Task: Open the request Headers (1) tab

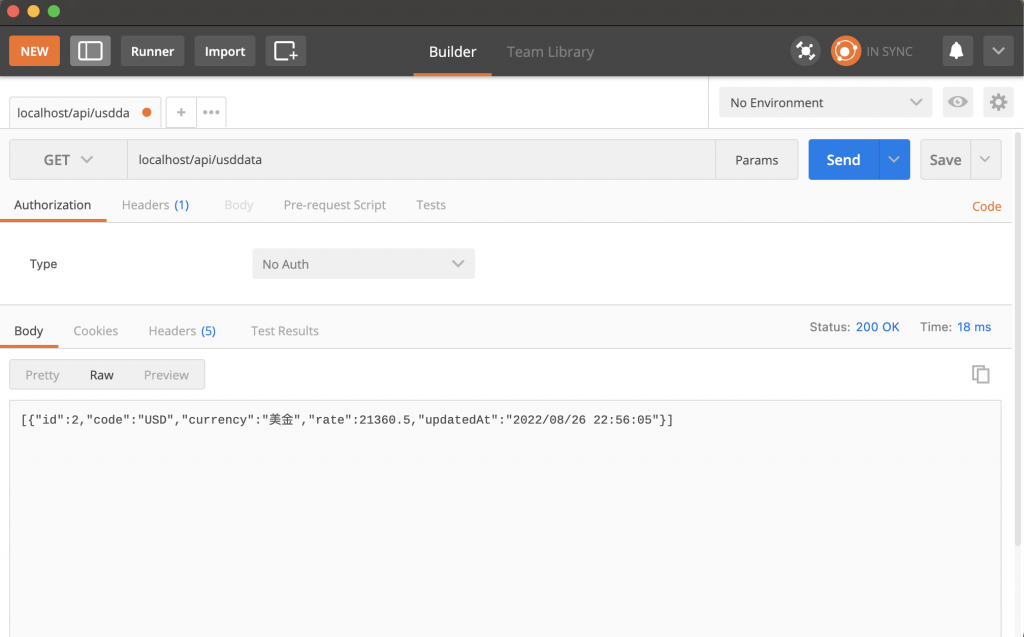Action: tap(155, 205)
